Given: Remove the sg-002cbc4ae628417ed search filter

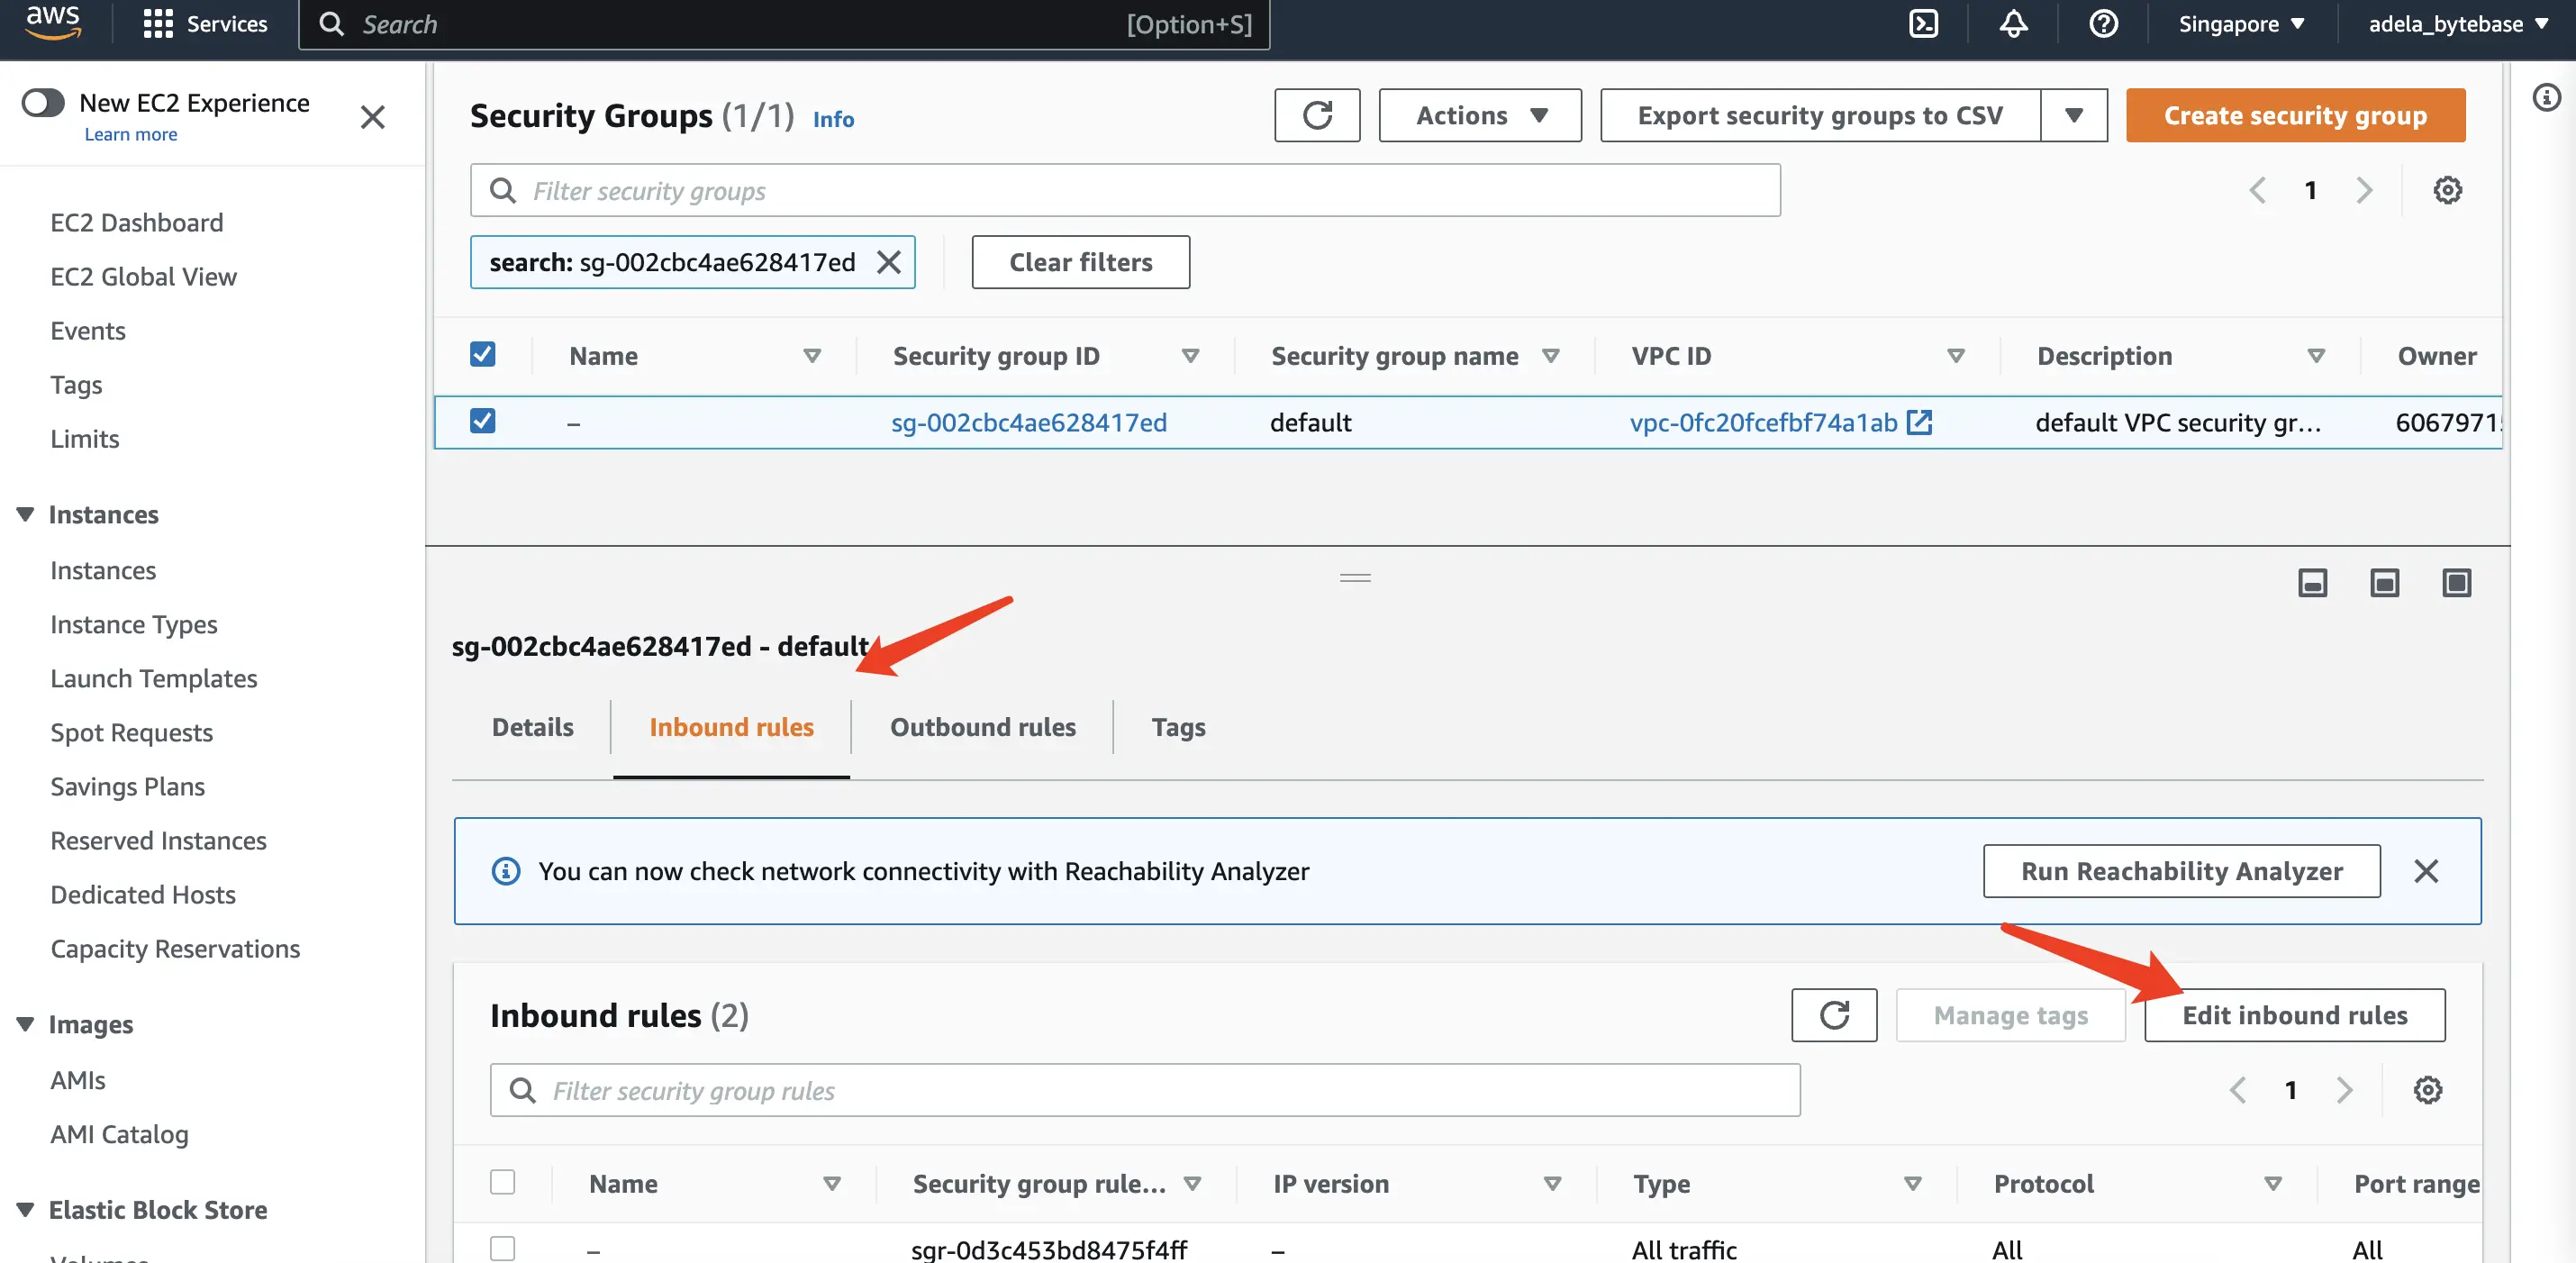Looking at the screenshot, I should point(888,262).
